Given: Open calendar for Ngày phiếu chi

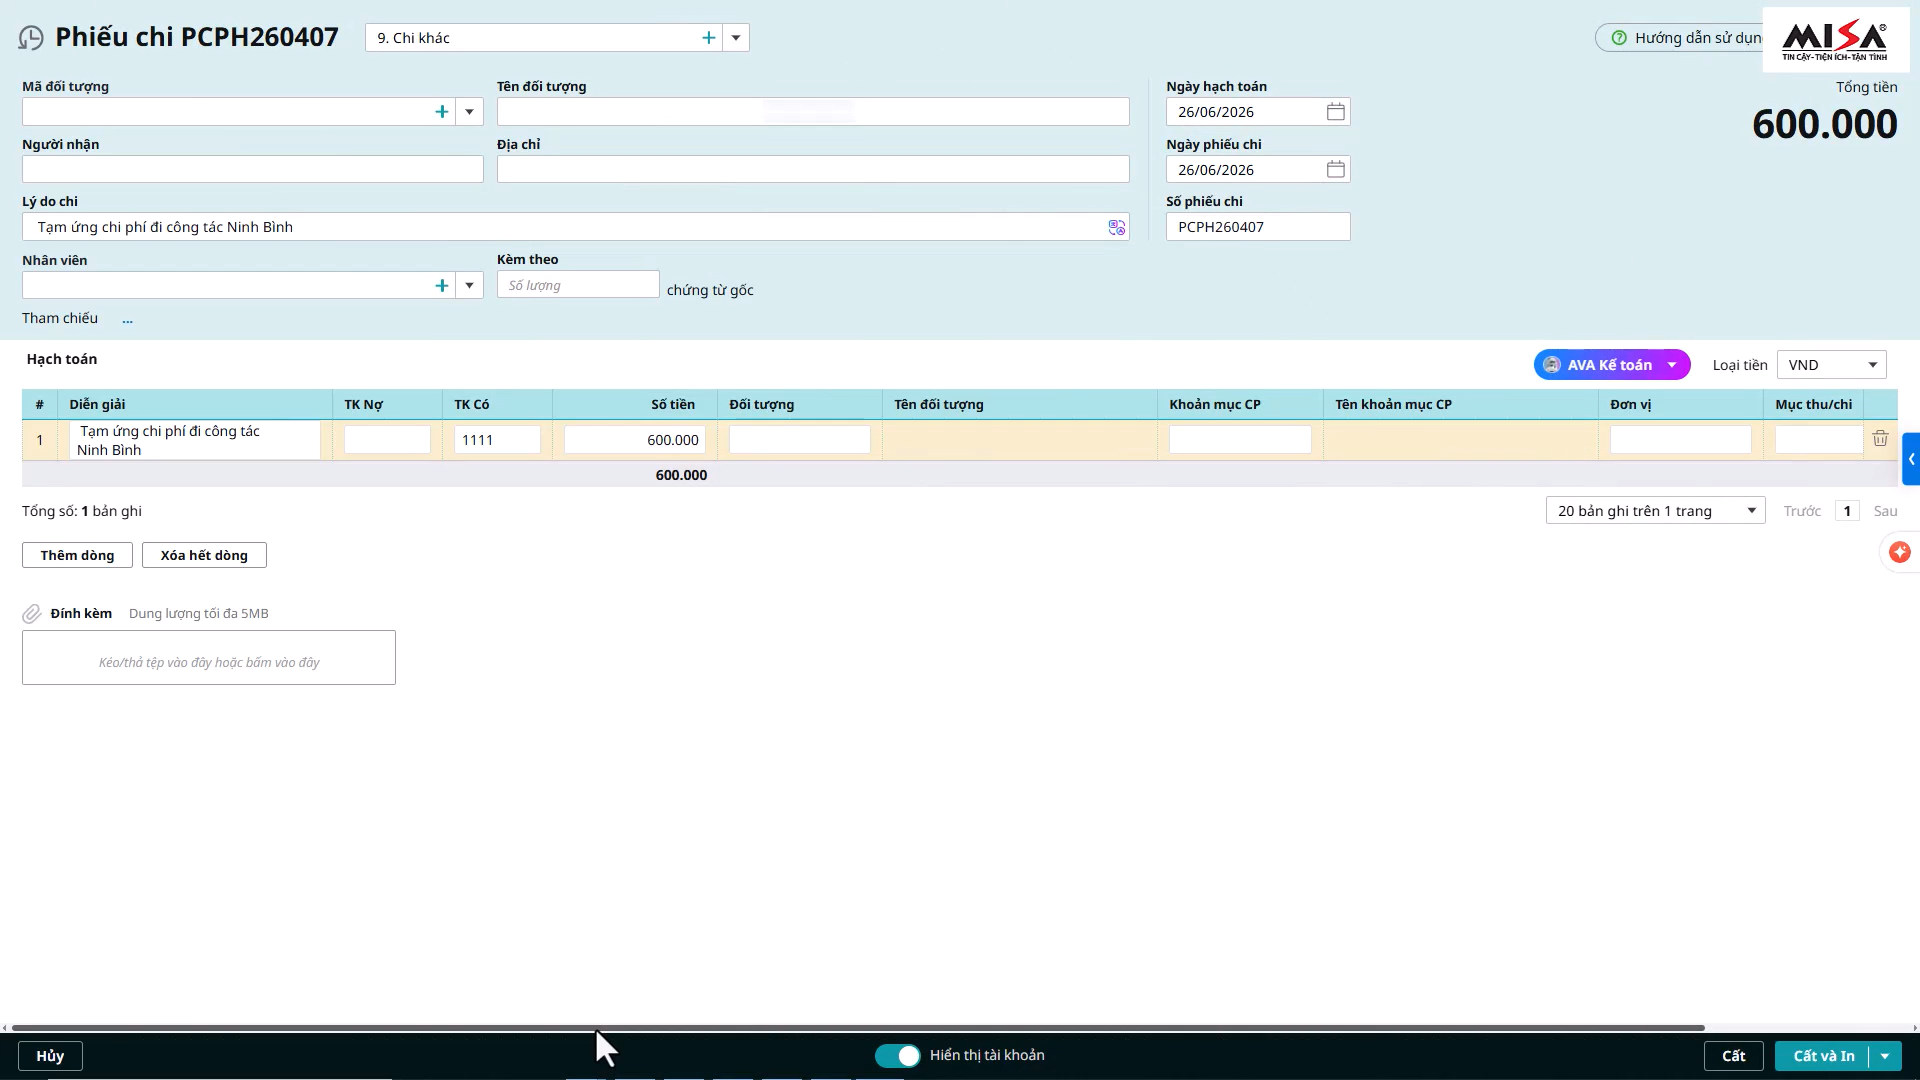Looking at the screenshot, I should tap(1335, 169).
